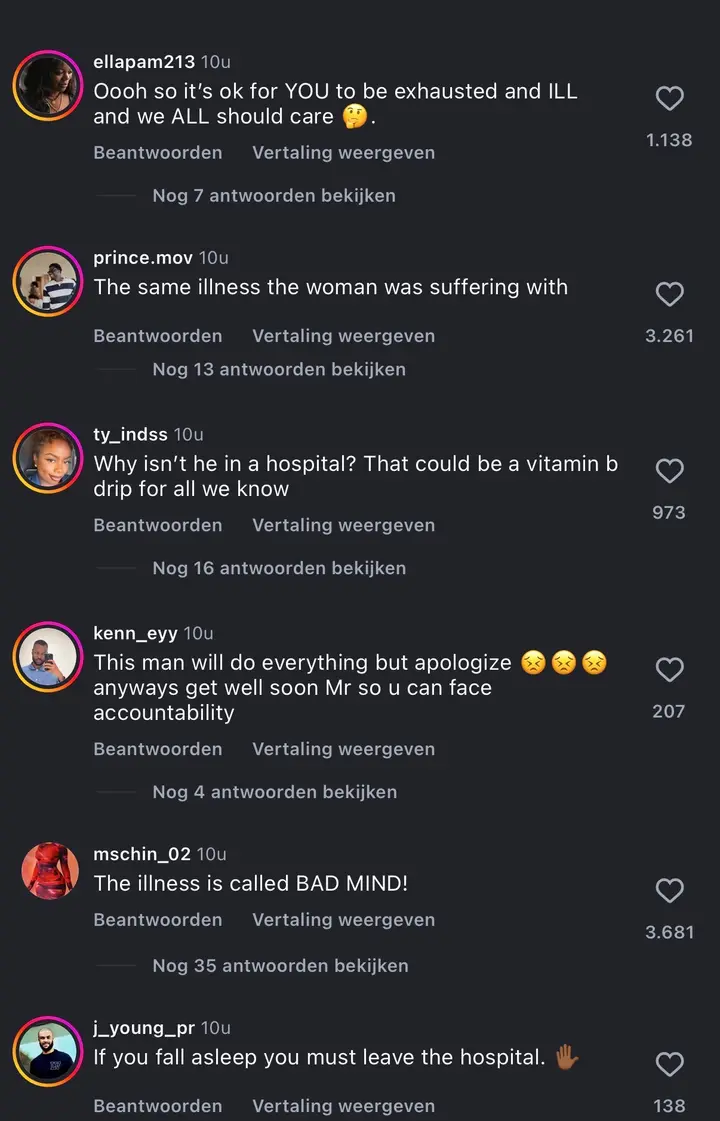Show translation for prince.mov's comment
Image resolution: width=720 pixels, height=1121 pixels.
[343, 335]
